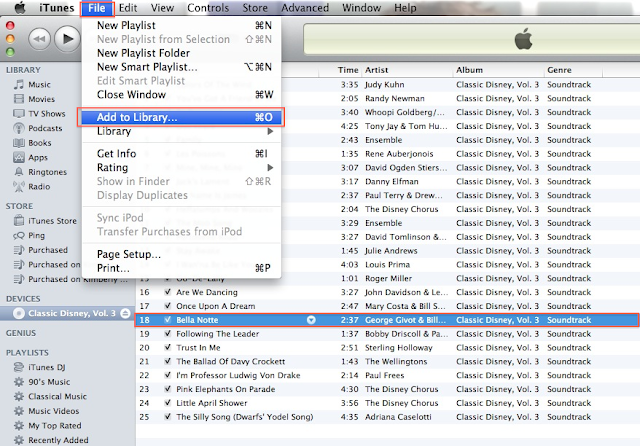Expand the Library submenu

click(x=181, y=131)
